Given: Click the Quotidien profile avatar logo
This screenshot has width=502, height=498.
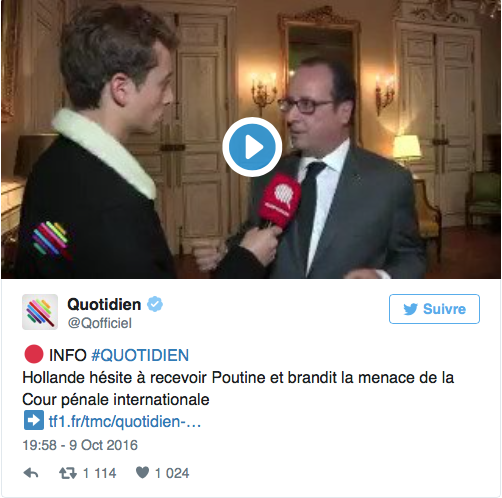Looking at the screenshot, I should click(40, 312).
